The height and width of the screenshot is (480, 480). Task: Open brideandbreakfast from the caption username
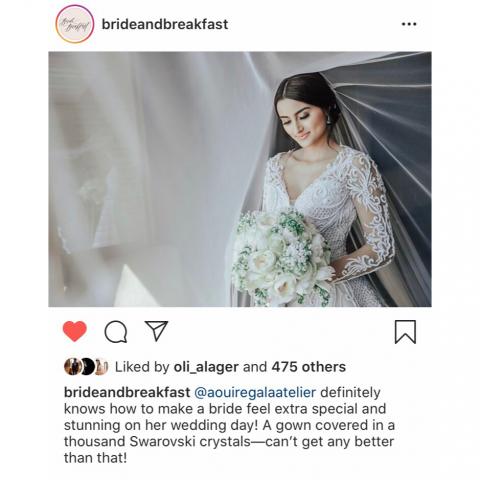pos(127,392)
